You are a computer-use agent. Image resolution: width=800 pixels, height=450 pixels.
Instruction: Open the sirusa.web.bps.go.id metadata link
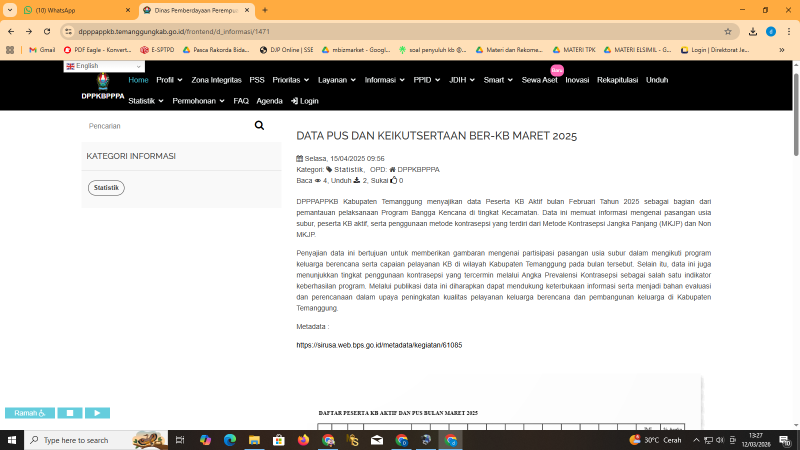click(x=379, y=345)
